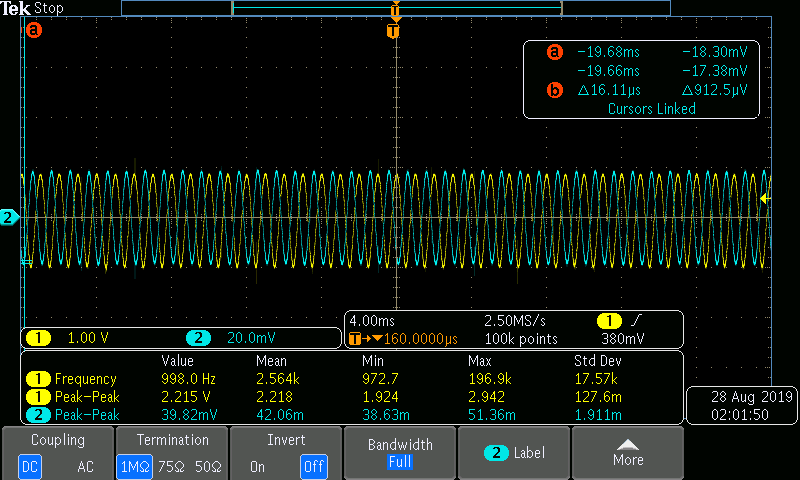Click the 51.36m peak-peak max value

492,415
